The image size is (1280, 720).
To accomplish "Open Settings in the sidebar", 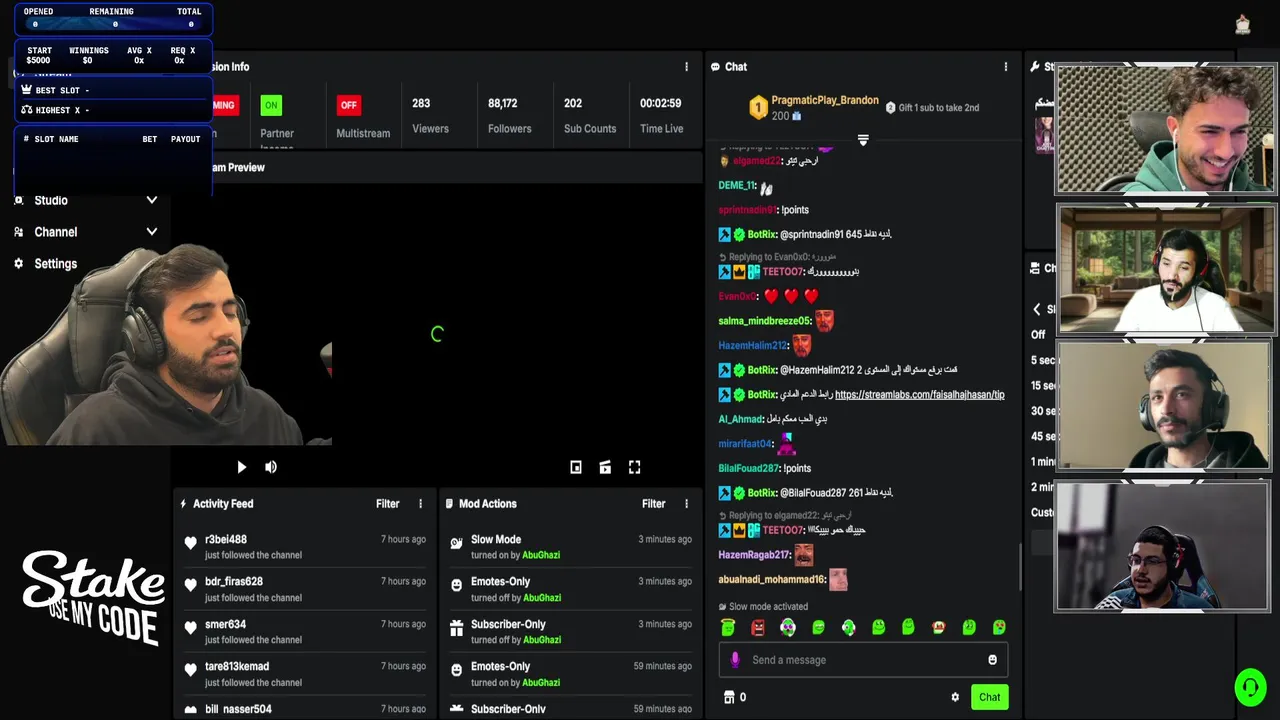I will 56,264.
